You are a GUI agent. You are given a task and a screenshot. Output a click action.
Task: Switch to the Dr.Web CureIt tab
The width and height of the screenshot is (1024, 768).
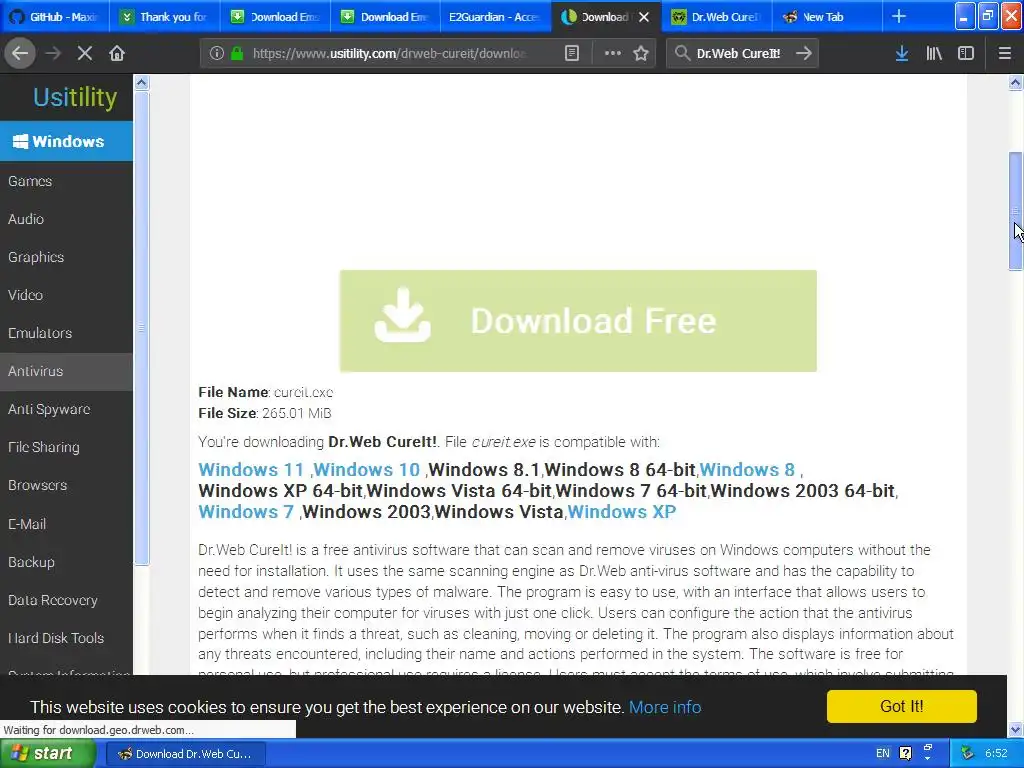(x=717, y=17)
